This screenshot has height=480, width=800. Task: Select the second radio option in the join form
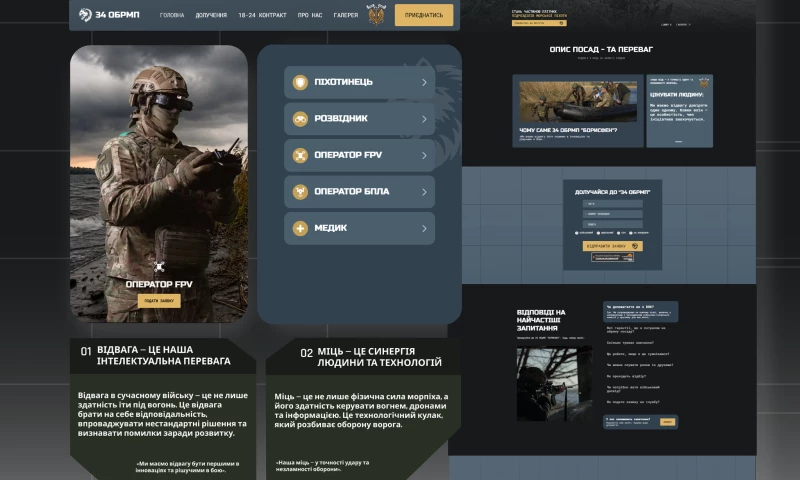pos(598,233)
